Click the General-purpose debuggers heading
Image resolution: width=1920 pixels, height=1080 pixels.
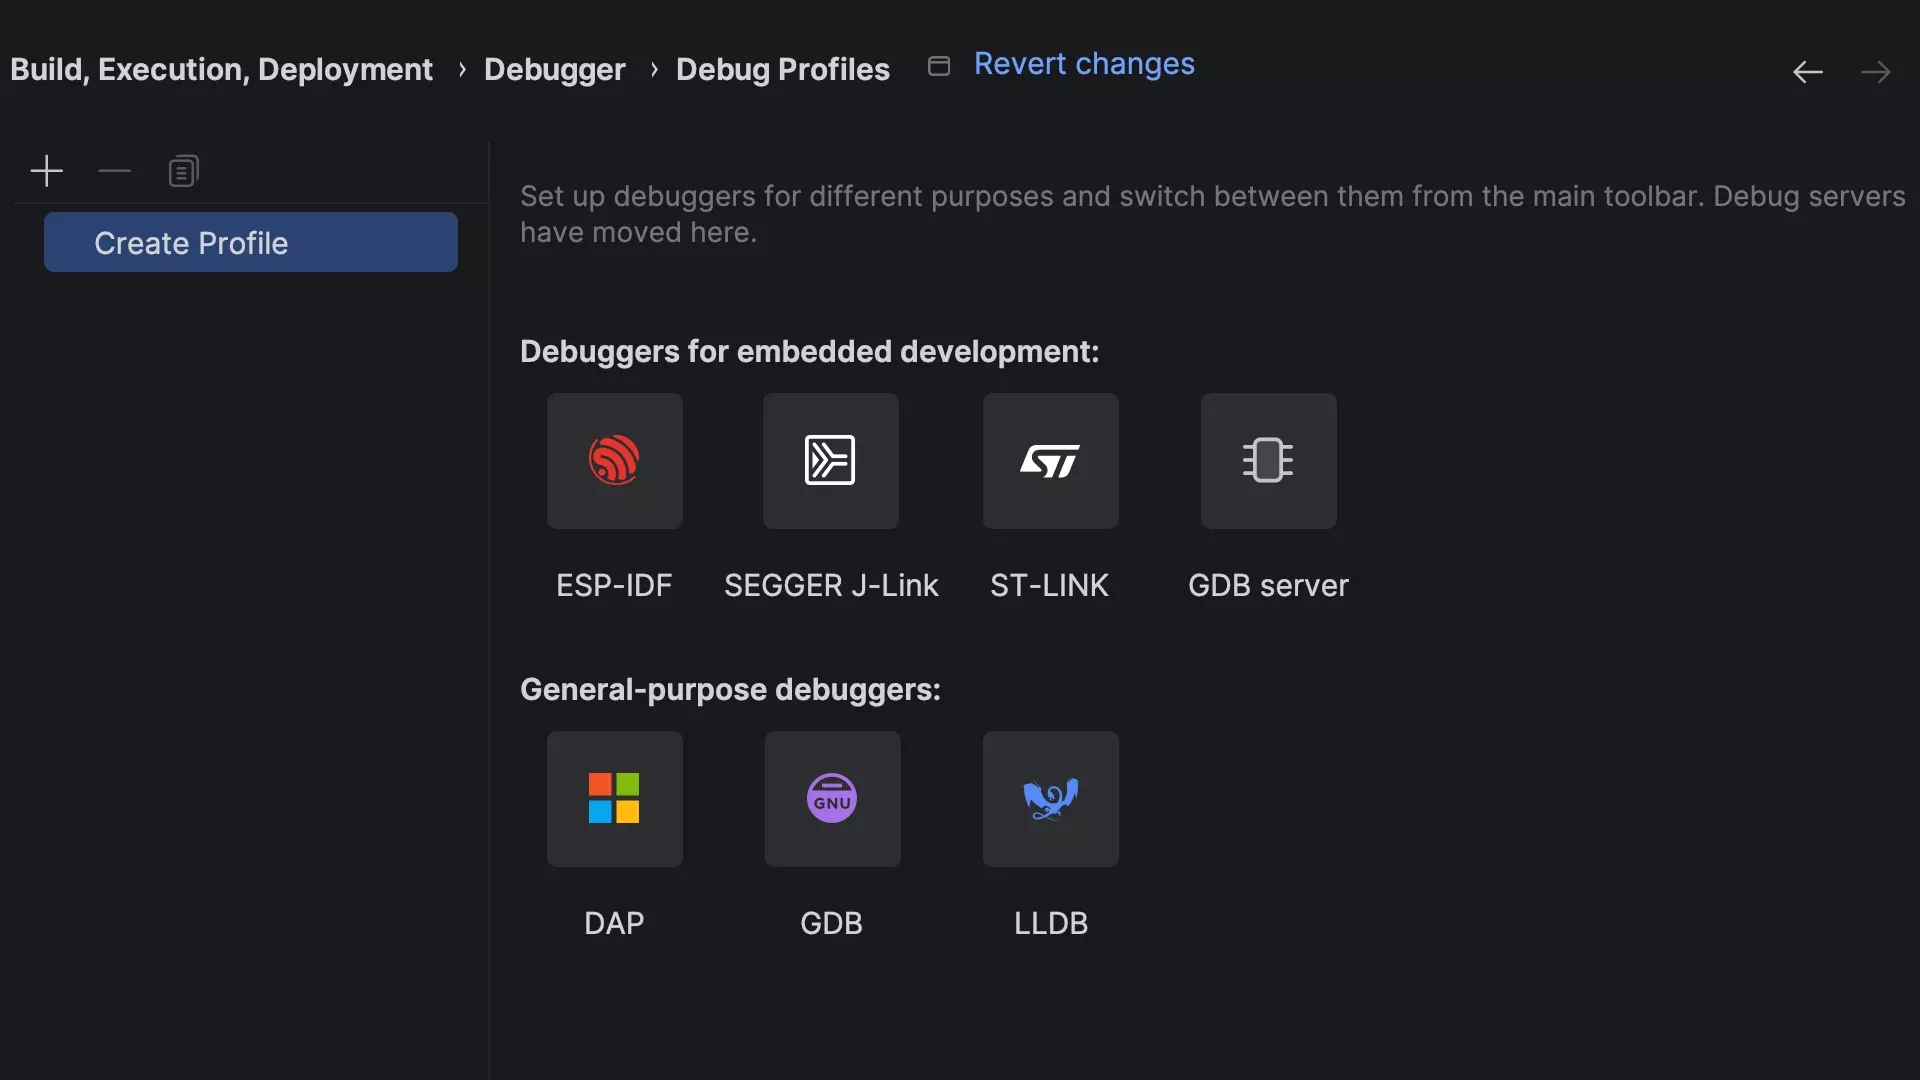click(x=730, y=690)
